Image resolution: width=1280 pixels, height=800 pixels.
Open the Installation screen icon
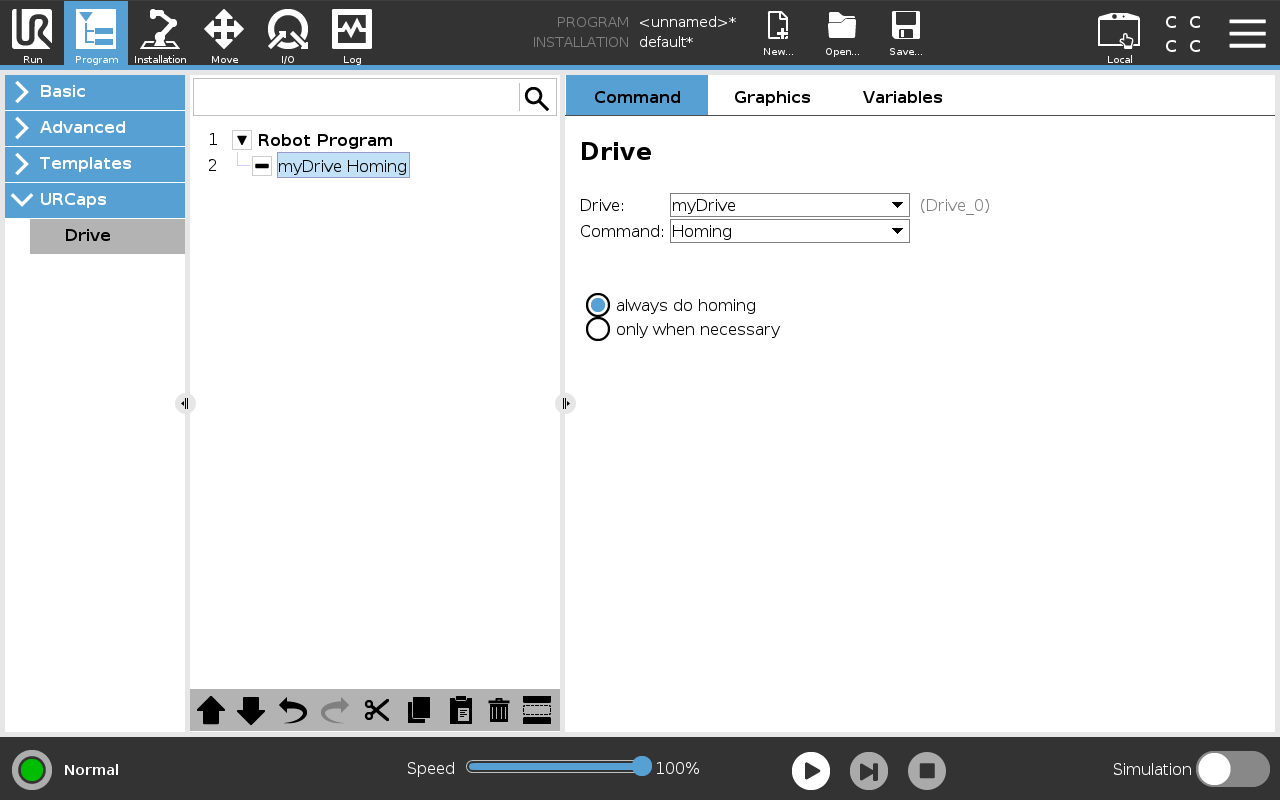coord(160,34)
